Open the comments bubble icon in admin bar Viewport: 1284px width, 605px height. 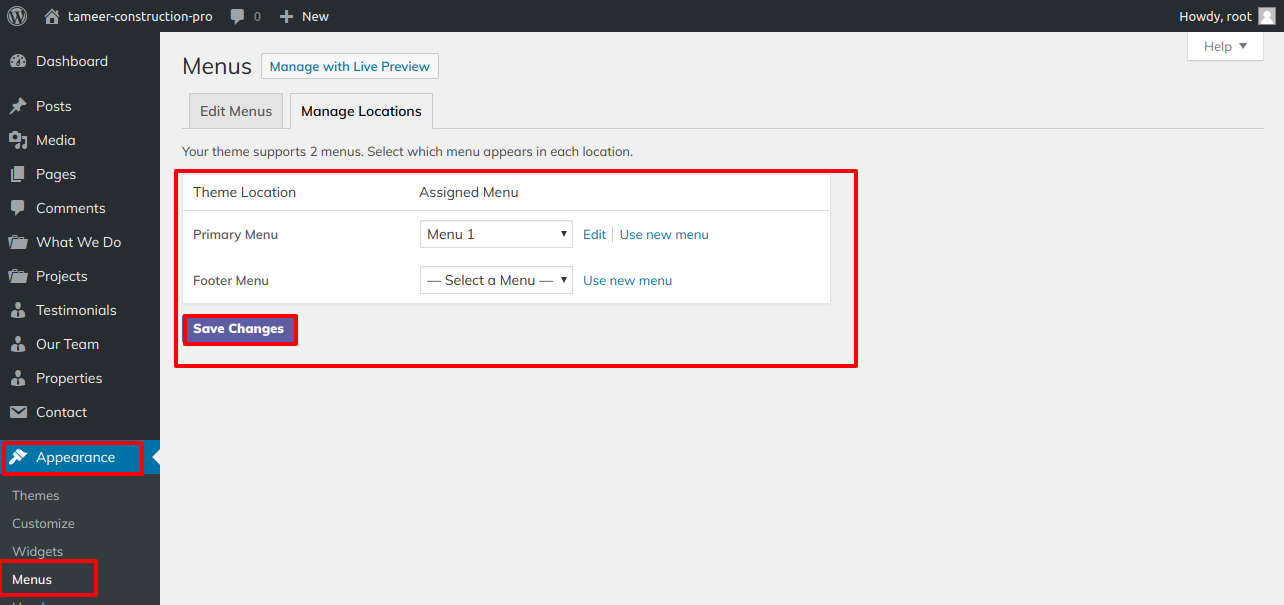point(237,16)
